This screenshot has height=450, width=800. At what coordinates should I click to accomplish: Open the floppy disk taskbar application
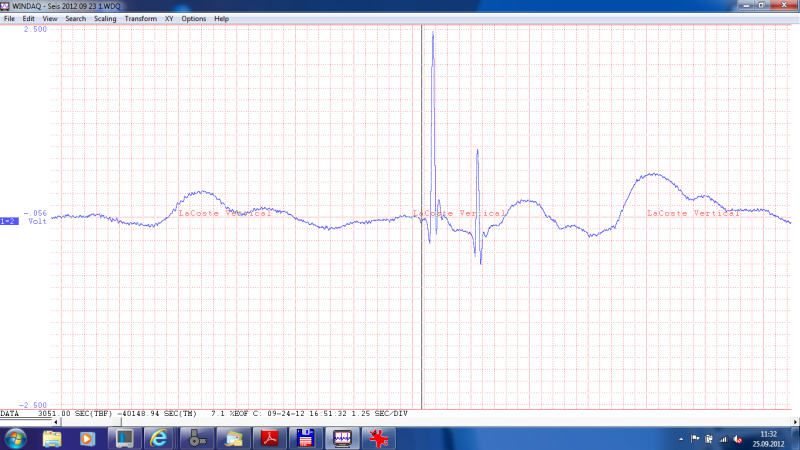click(306, 439)
